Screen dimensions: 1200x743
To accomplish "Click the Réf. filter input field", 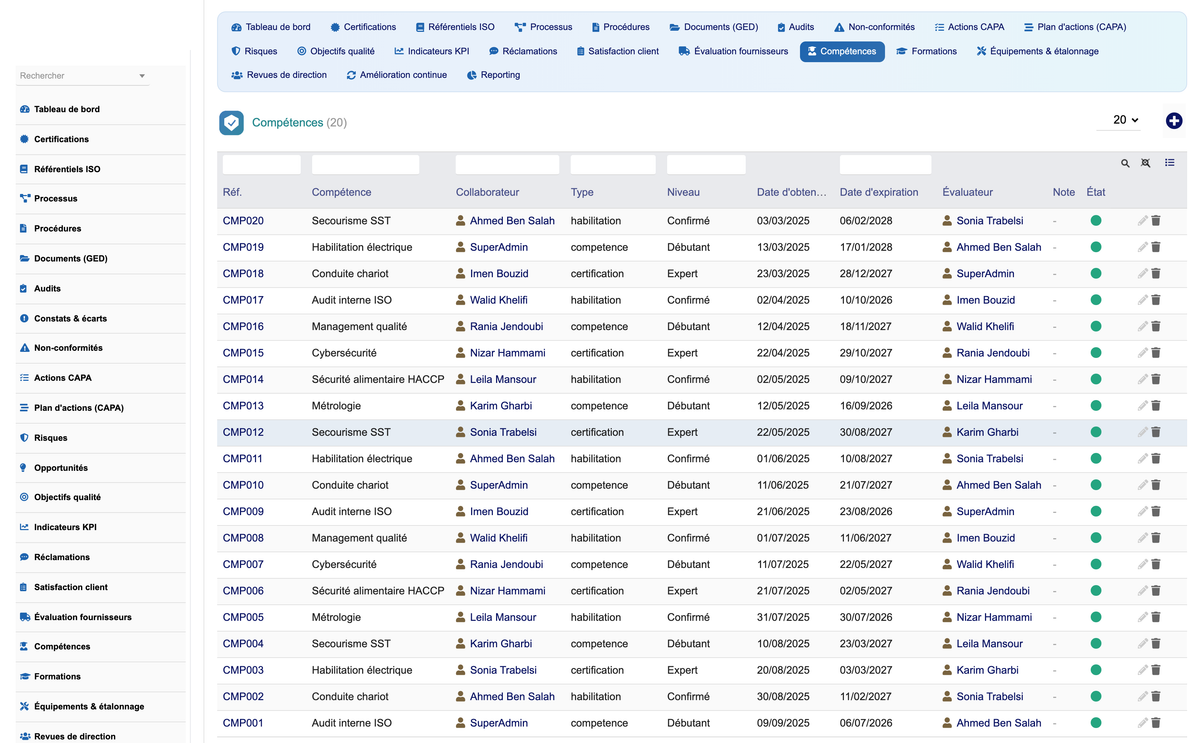I will pos(261,164).
